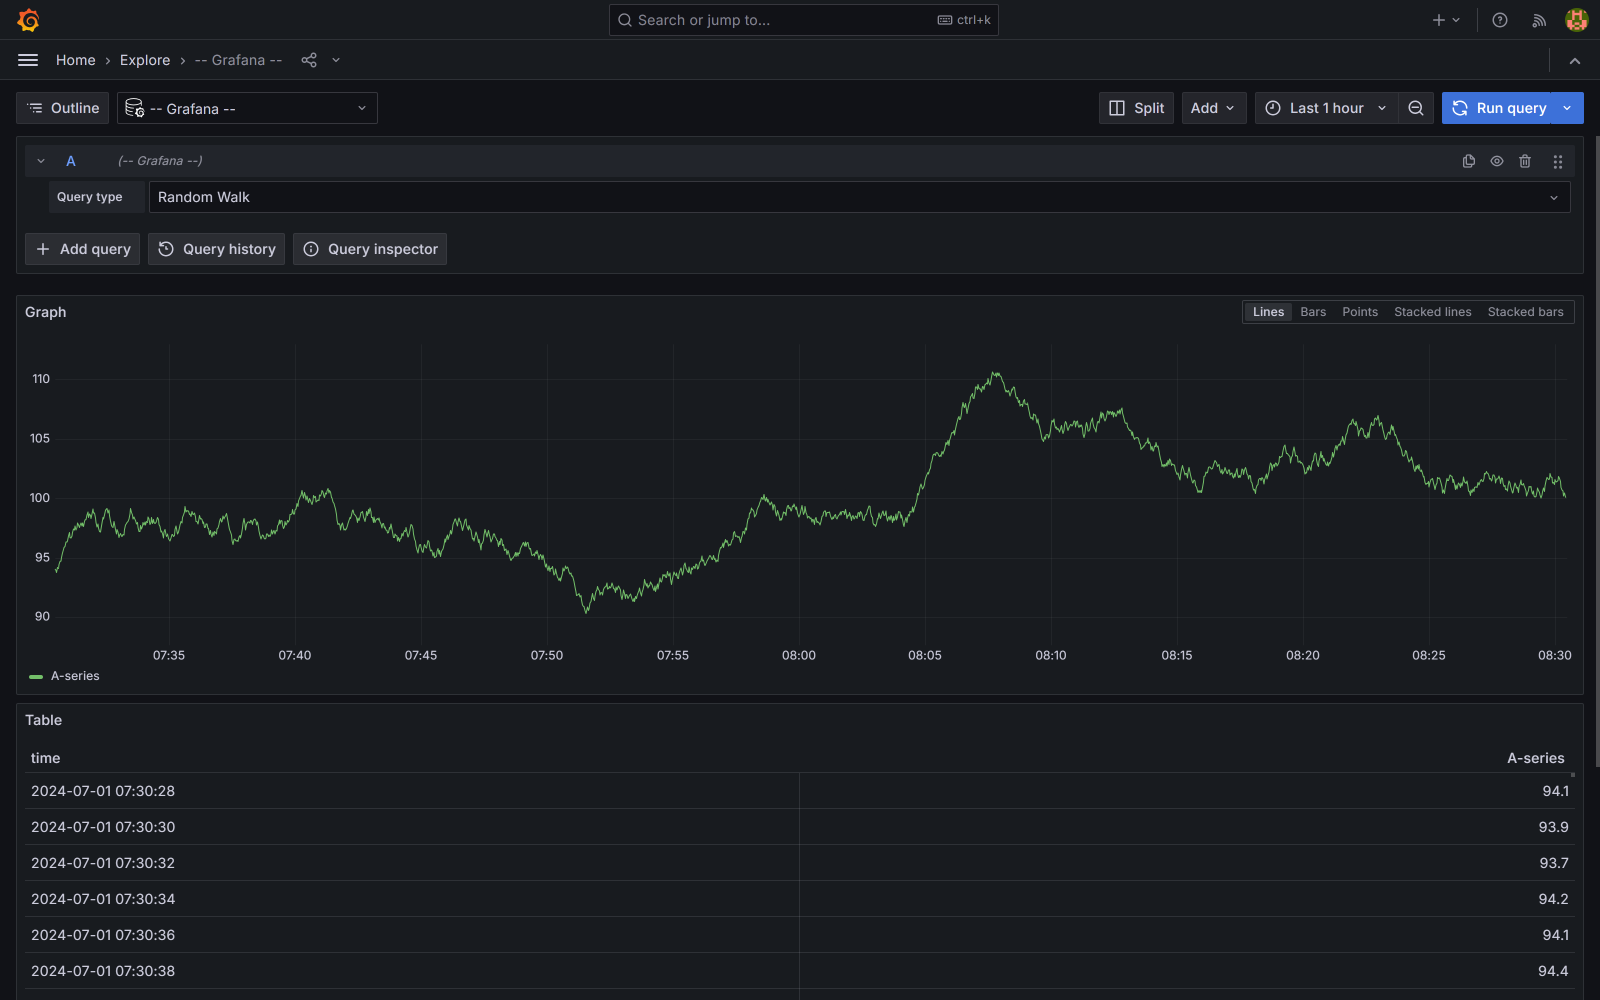Collapse query row A chevron
The height and width of the screenshot is (1000, 1600).
click(x=41, y=161)
